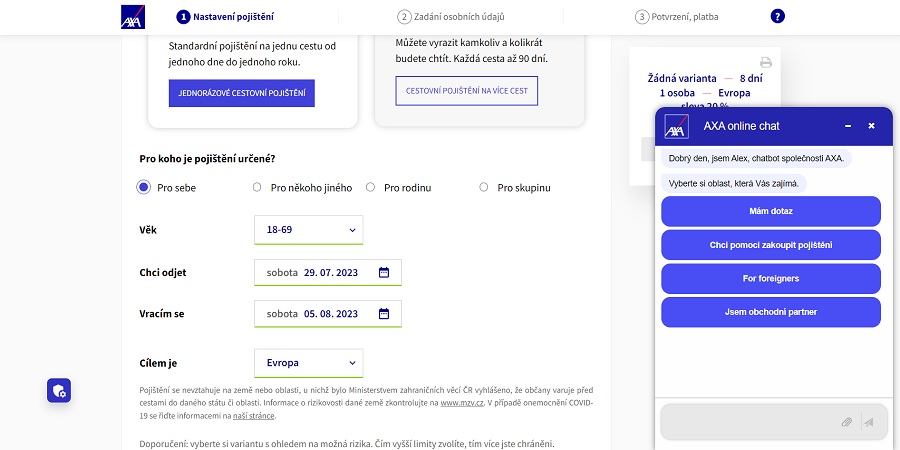Minimize the AXA online chat window
The height and width of the screenshot is (450, 900).
point(848,126)
